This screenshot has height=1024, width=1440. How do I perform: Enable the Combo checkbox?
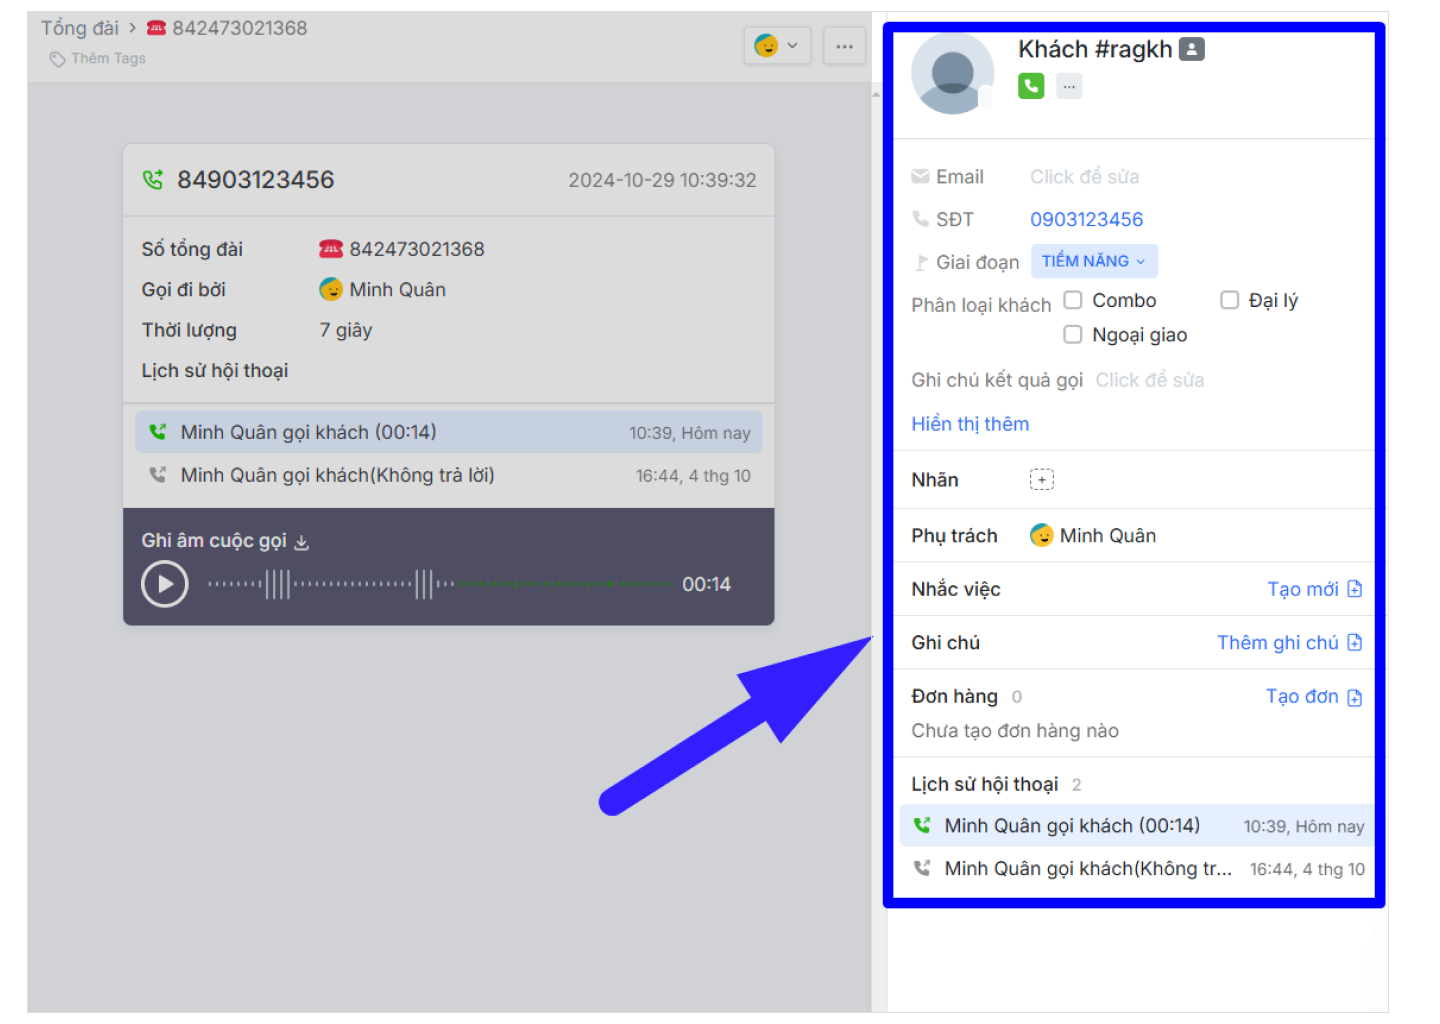tap(1073, 300)
